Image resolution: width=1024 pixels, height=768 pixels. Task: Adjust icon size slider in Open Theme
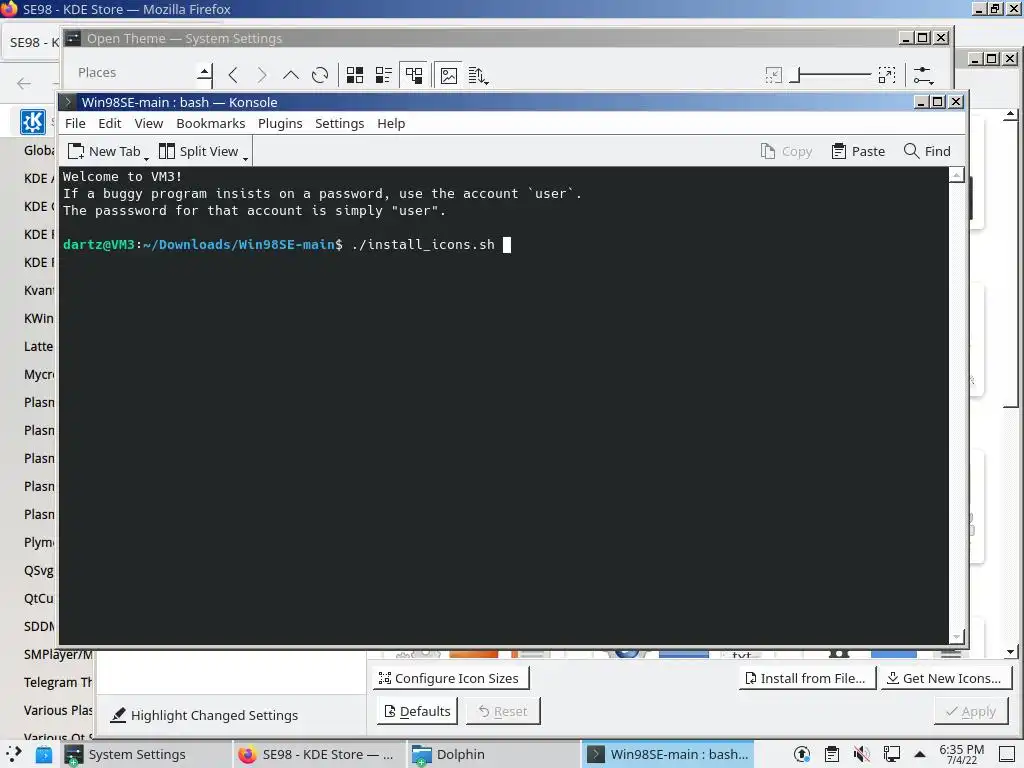830,75
